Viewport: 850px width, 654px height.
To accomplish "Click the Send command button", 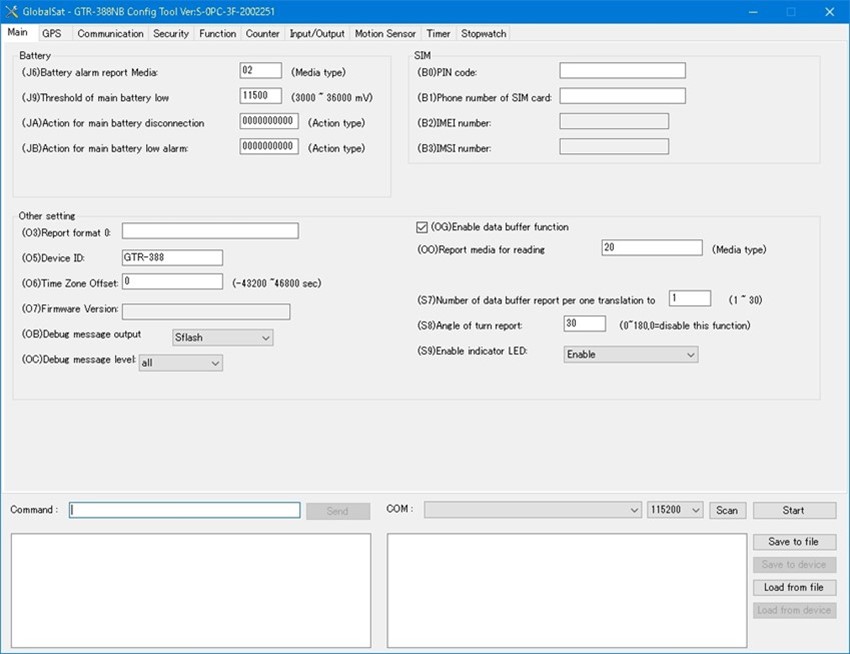I will 338,511.
